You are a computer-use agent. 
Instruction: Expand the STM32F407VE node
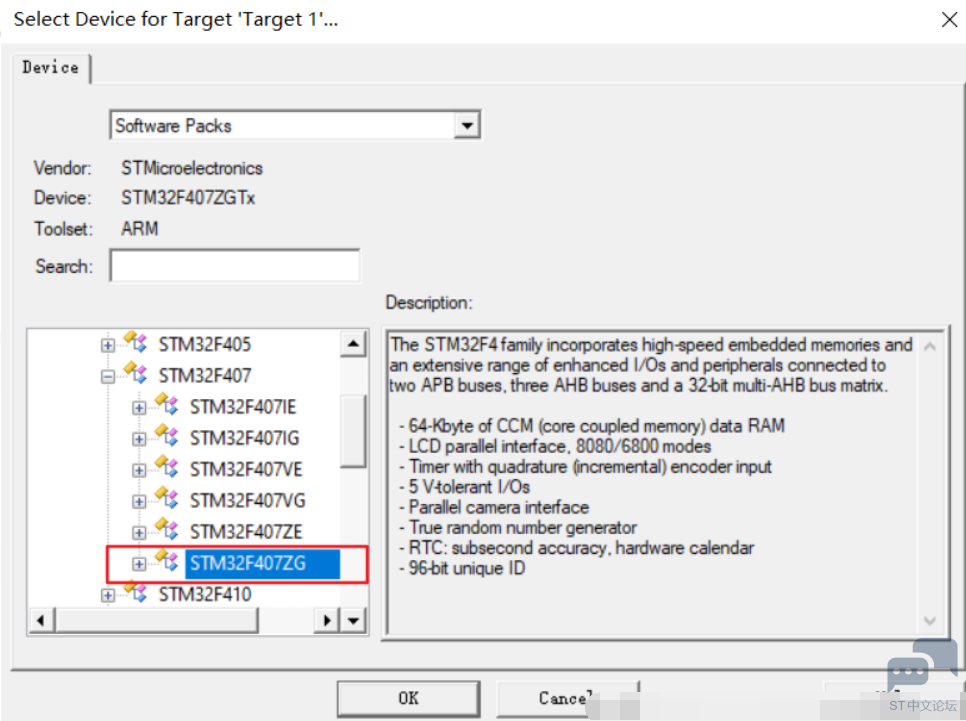tap(139, 470)
